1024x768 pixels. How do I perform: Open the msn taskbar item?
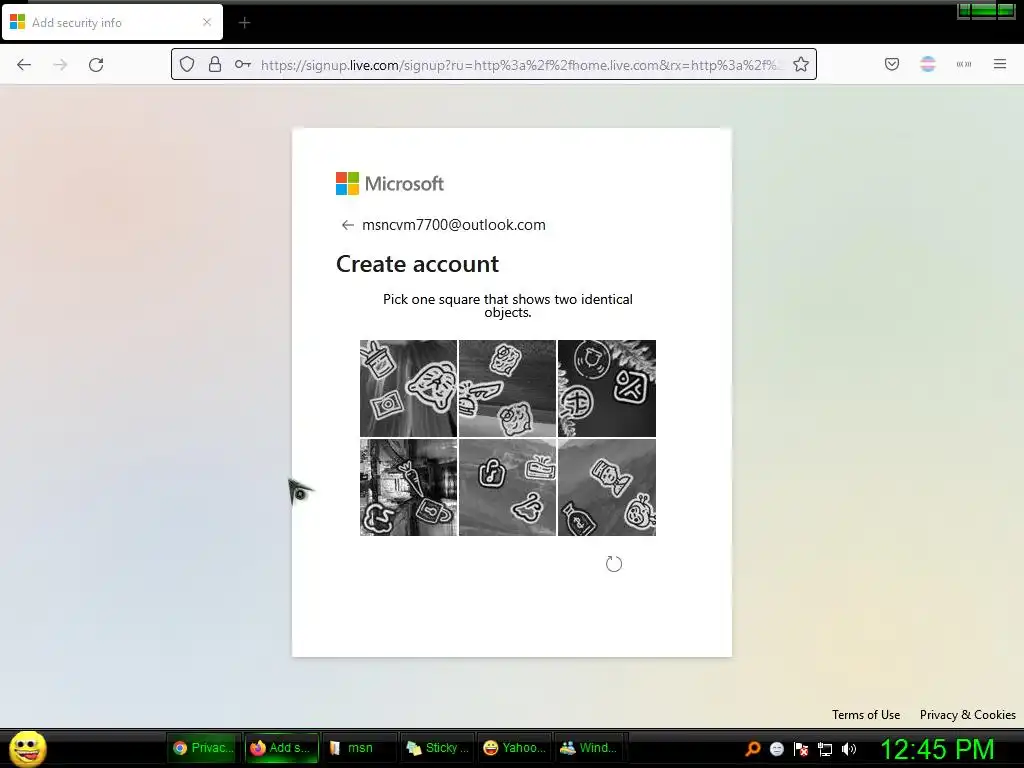(x=359, y=748)
